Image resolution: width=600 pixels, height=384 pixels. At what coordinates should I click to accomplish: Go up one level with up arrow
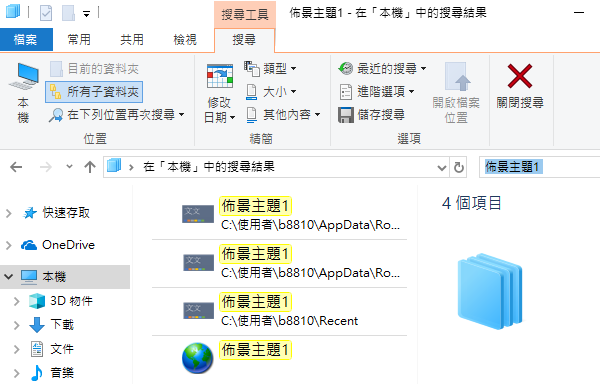(x=90, y=167)
